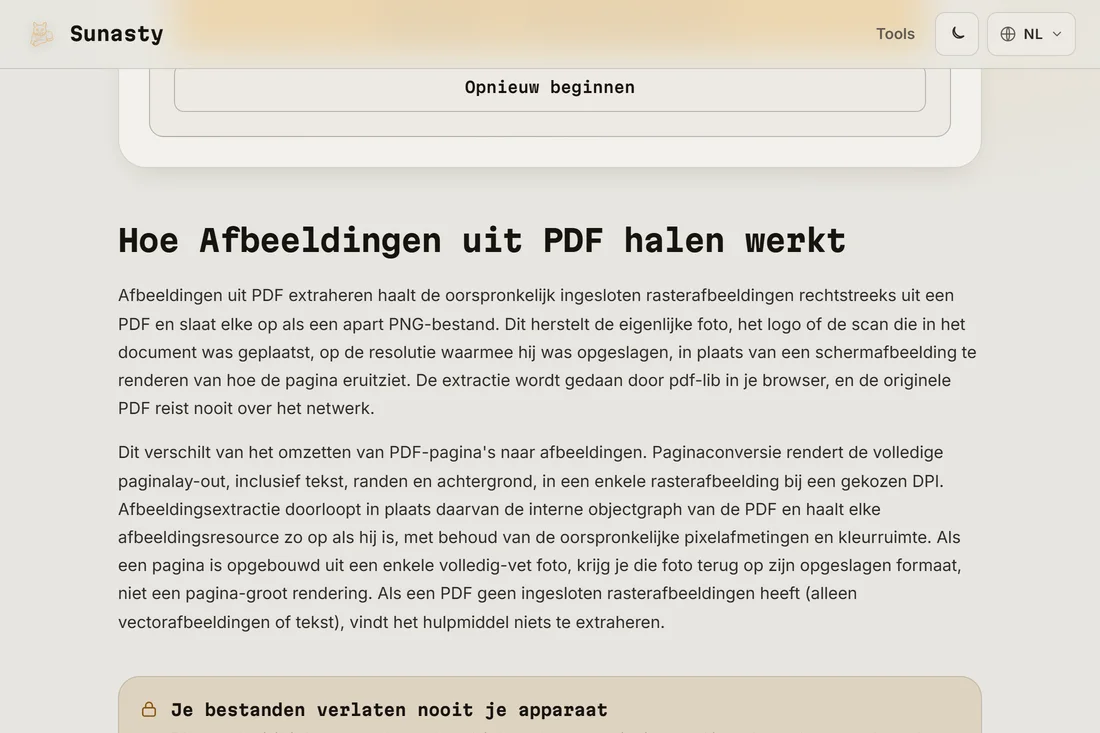Toggle dark mode with the moon icon
The width and height of the screenshot is (1100, 733).
click(957, 34)
